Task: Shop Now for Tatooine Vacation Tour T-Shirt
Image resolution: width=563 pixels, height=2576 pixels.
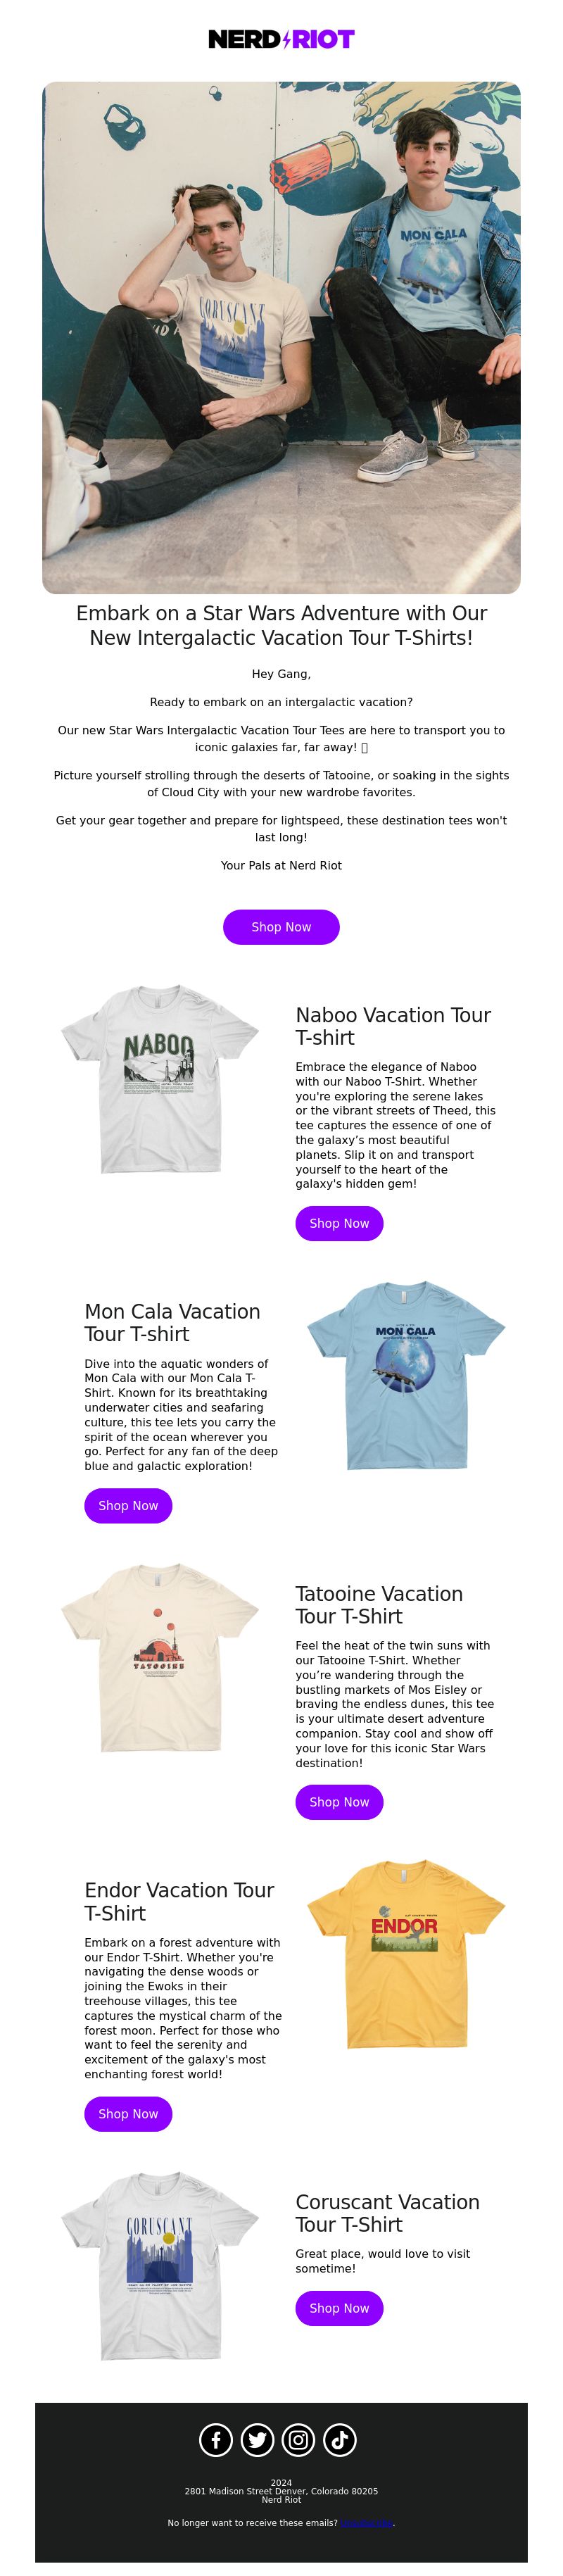Action: click(339, 1802)
